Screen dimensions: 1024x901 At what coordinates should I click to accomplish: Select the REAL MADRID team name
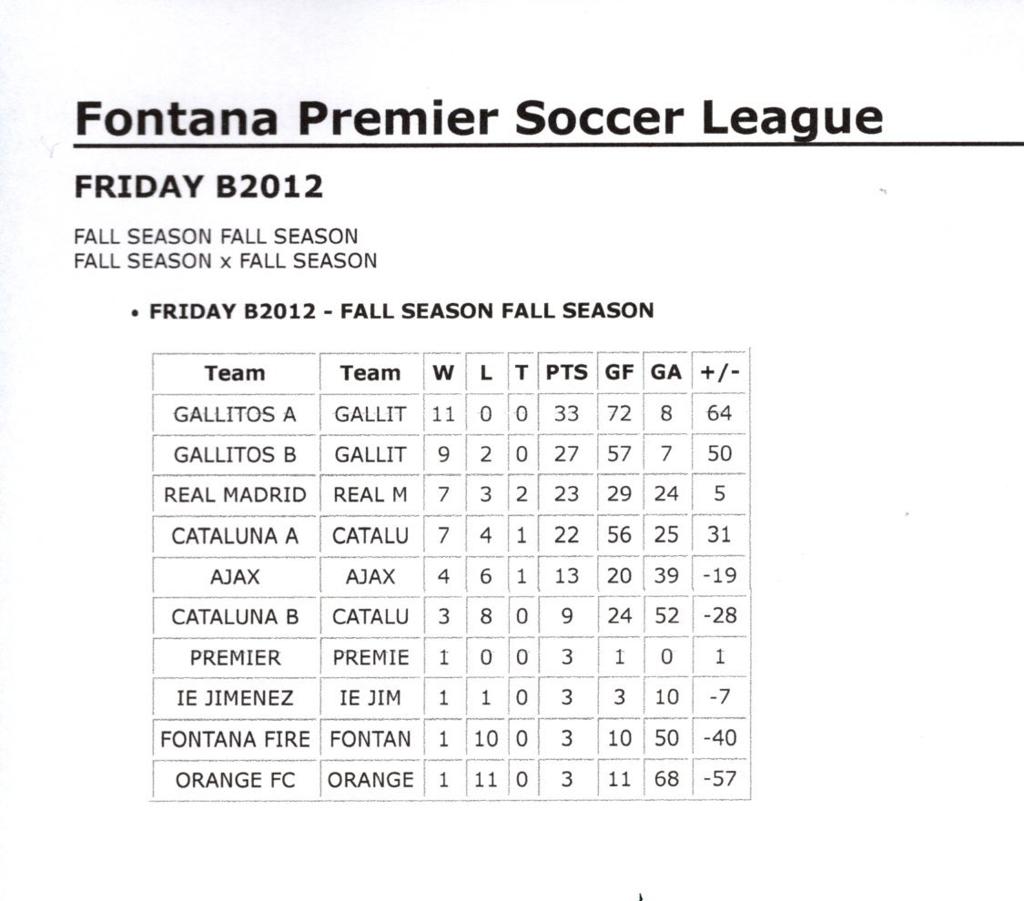(x=235, y=495)
